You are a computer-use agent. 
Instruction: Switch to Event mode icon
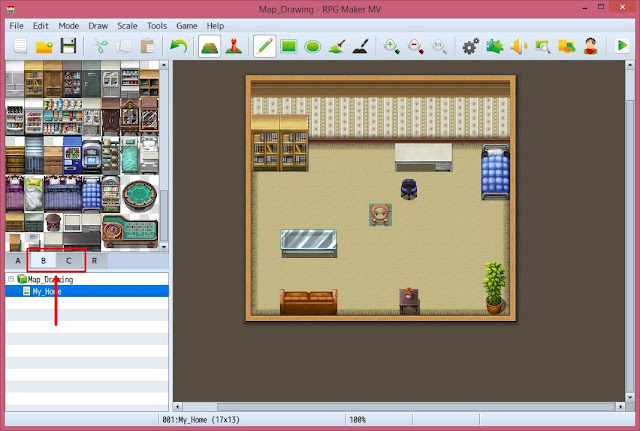[233, 46]
